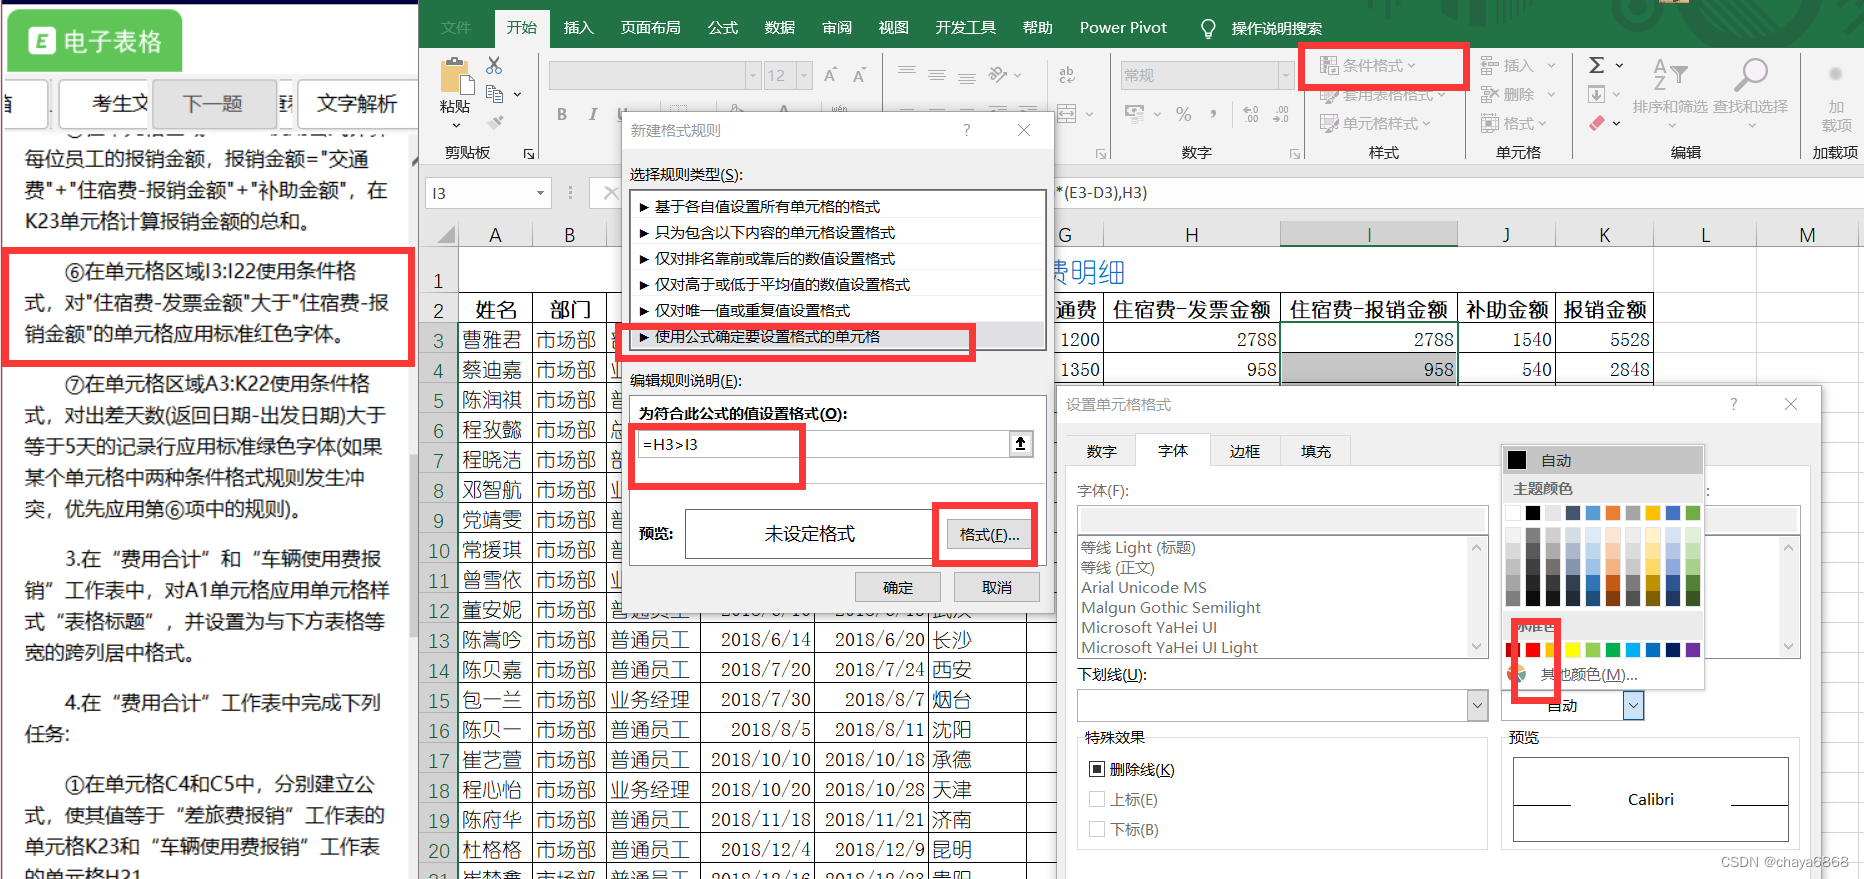The width and height of the screenshot is (1864, 879).
Task: Click the accounting number format icon
Action: [1134, 114]
